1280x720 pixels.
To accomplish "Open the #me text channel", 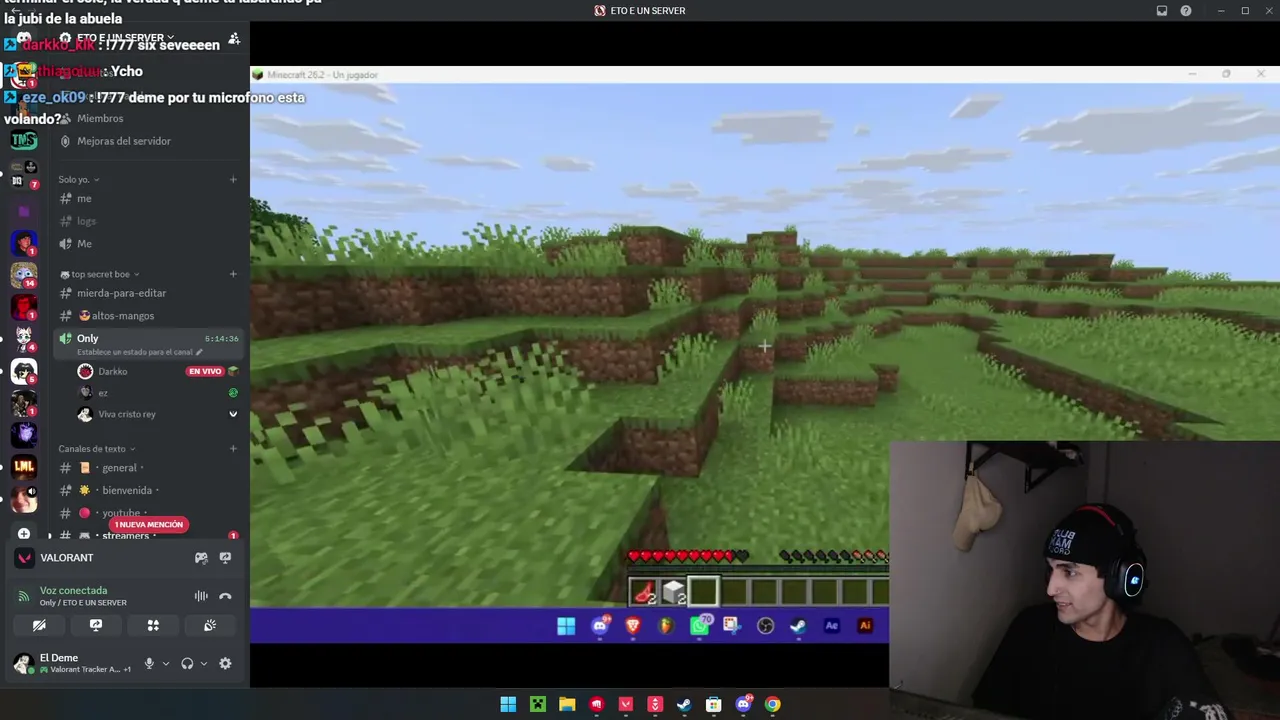I will click(x=149, y=198).
